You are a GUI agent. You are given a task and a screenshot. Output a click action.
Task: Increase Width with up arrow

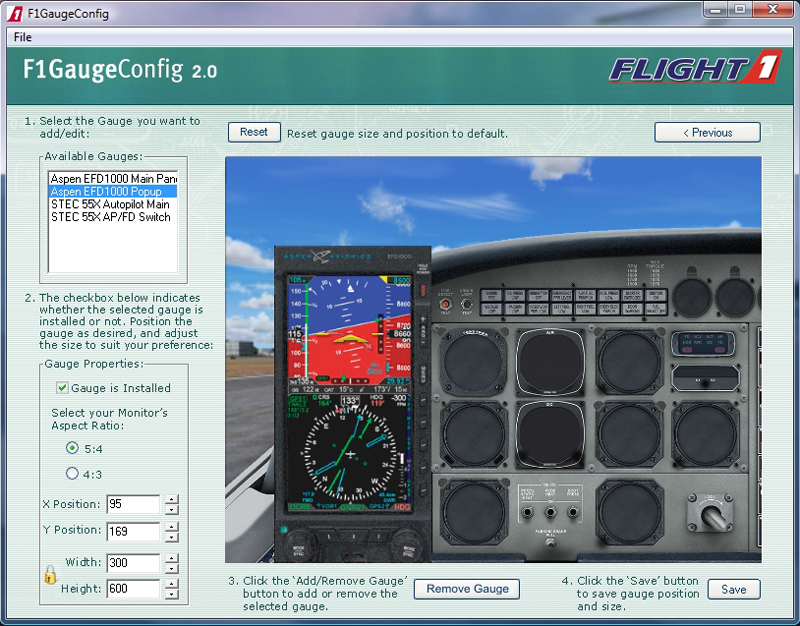pyautogui.click(x=172, y=558)
